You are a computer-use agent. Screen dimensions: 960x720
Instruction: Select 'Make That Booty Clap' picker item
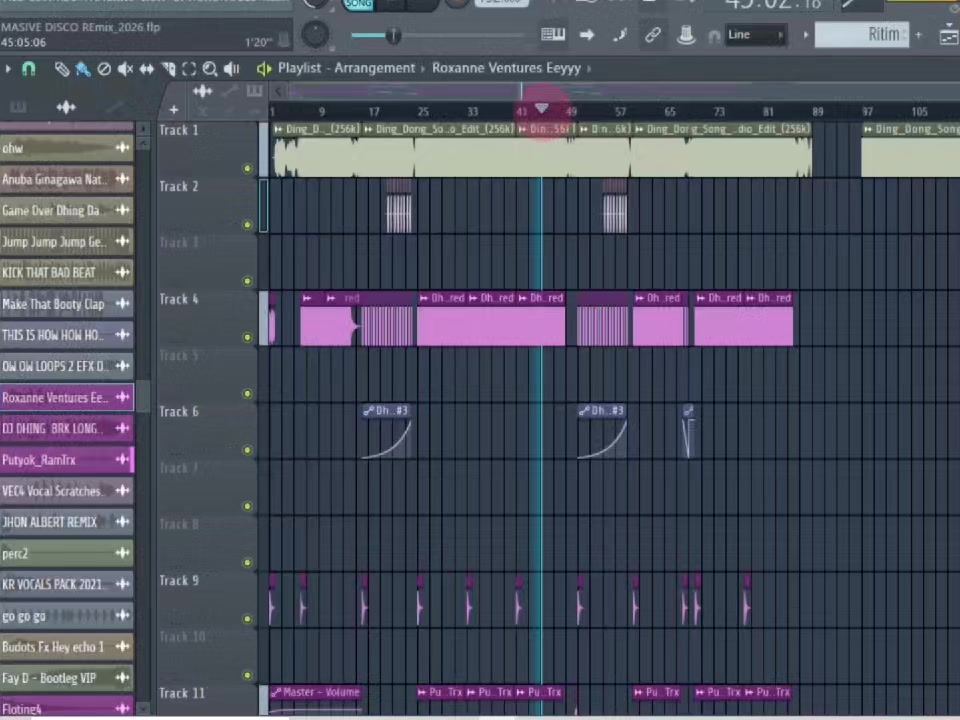point(67,304)
